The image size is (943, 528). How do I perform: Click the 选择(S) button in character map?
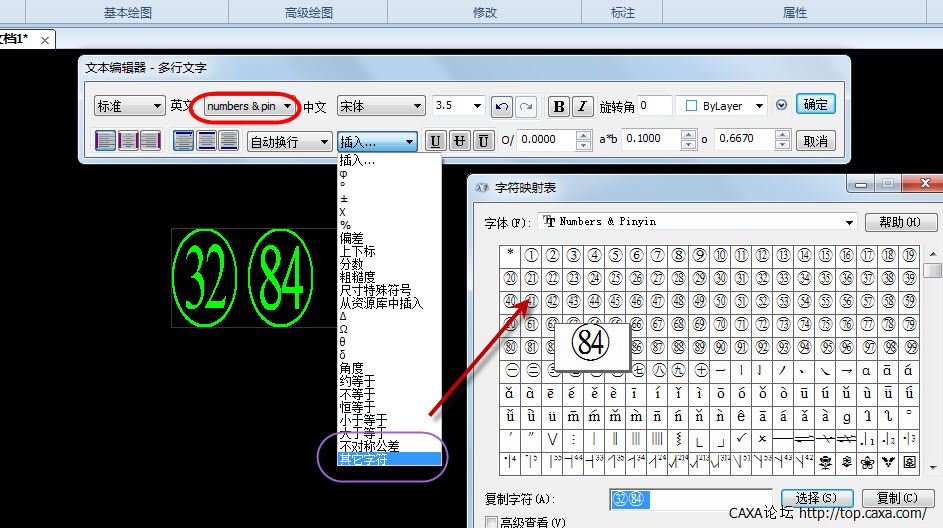(x=816, y=498)
